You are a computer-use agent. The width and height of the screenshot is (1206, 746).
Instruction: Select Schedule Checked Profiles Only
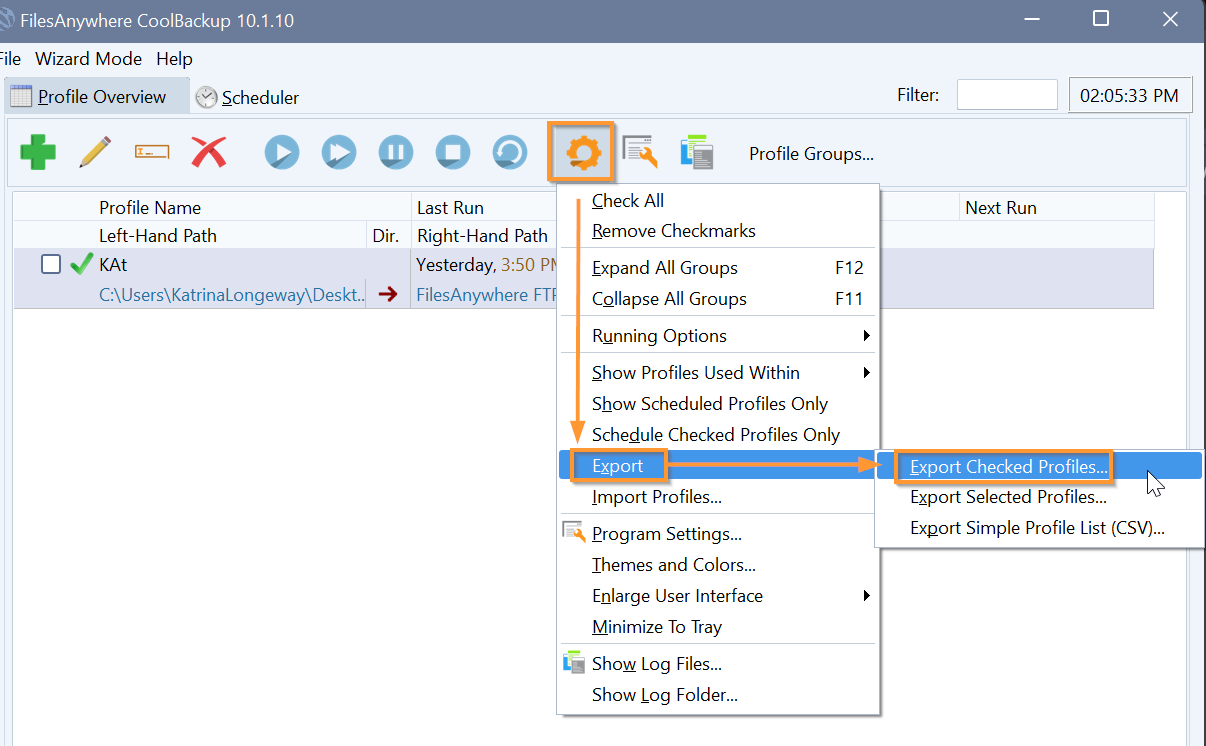click(717, 435)
